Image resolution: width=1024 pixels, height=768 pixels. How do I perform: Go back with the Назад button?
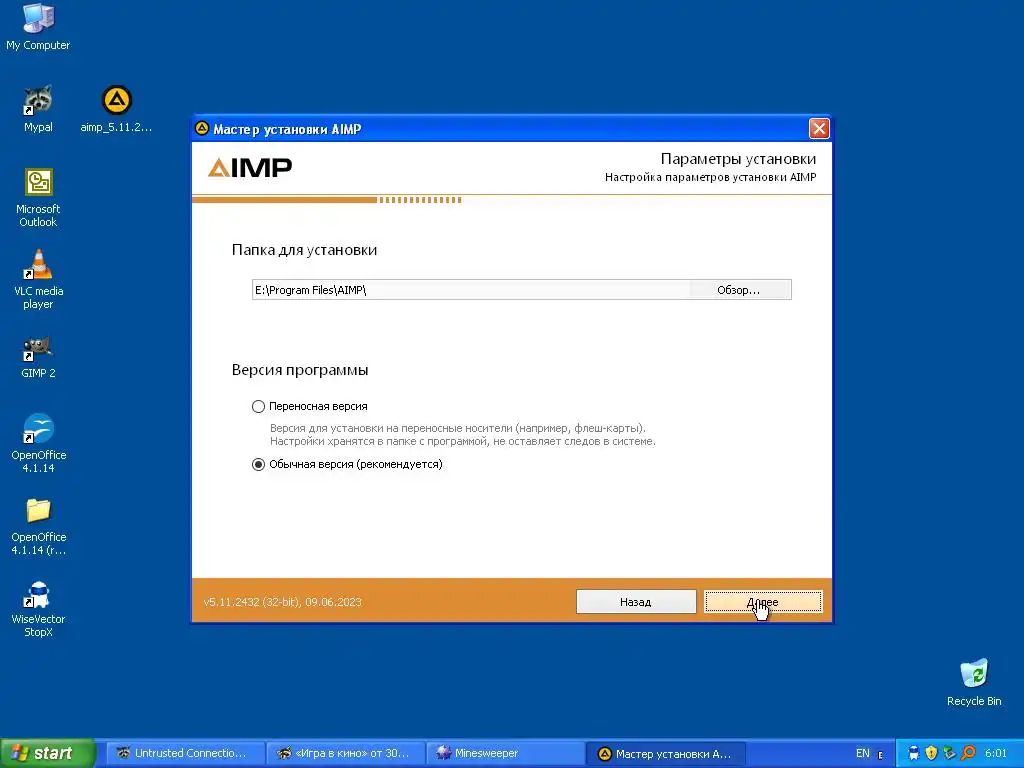coord(635,601)
